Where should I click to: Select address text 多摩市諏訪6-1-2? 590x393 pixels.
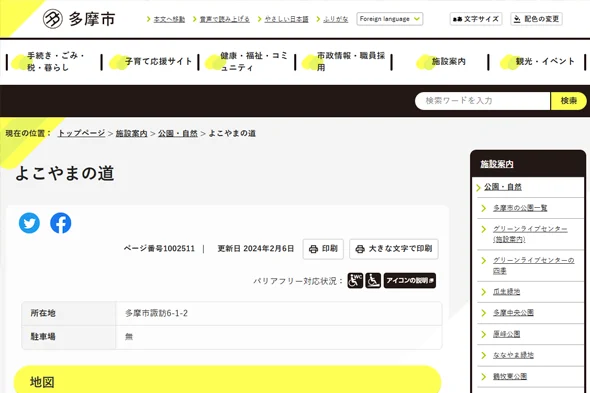(157, 313)
